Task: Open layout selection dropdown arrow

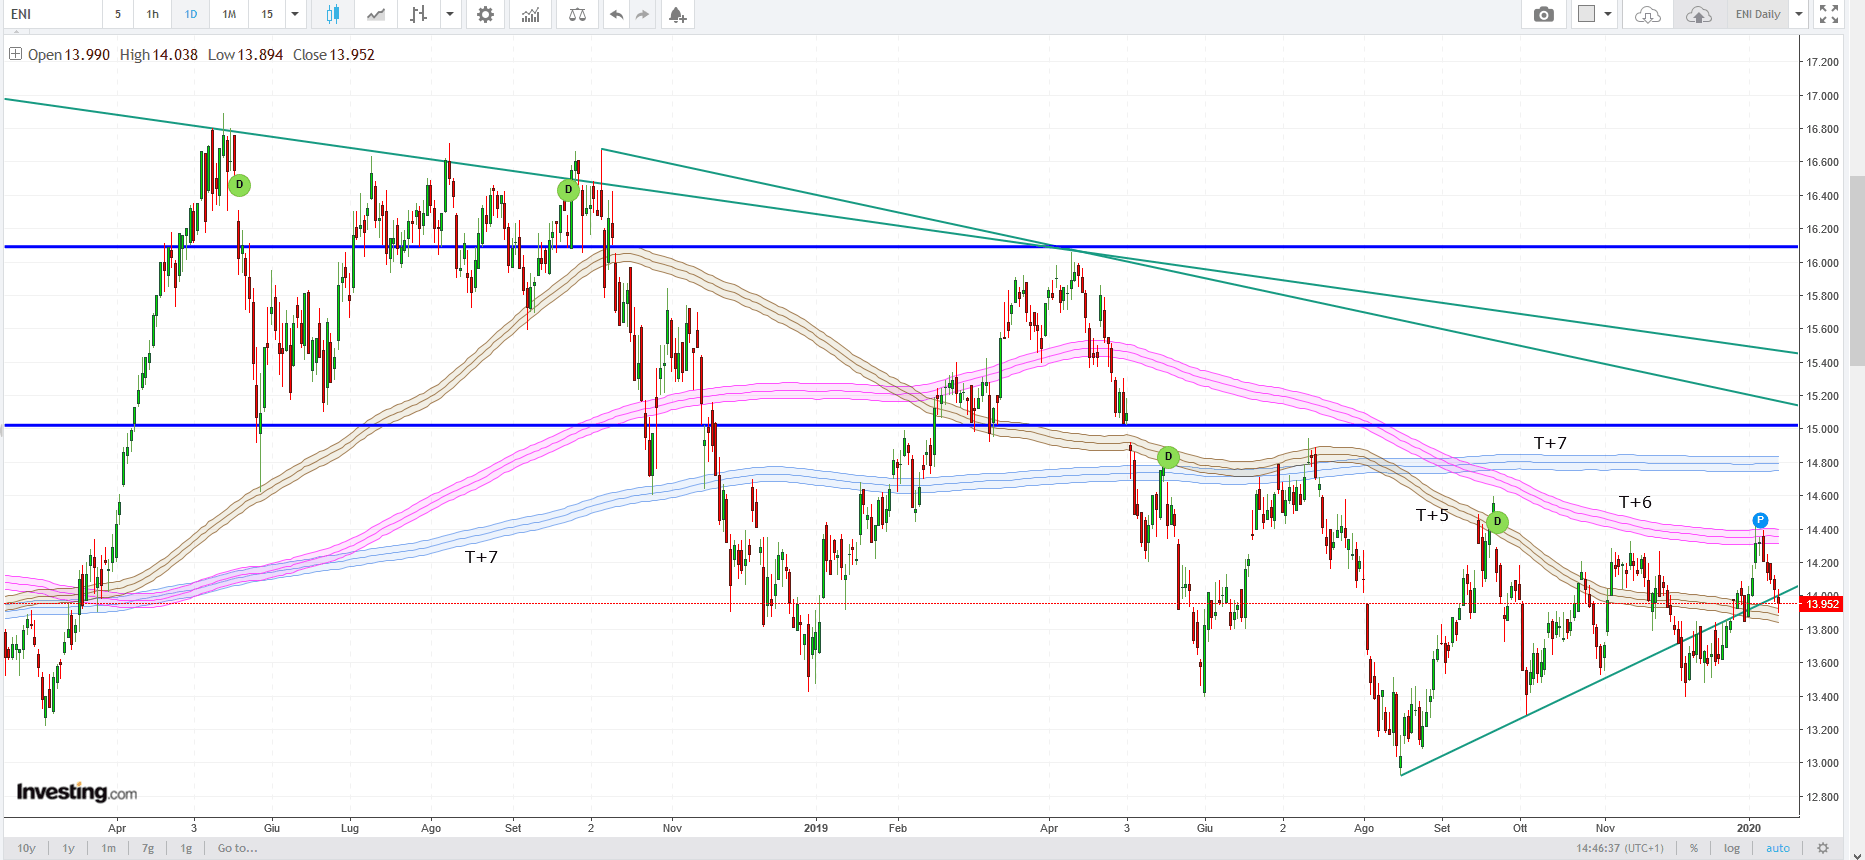Action: click(x=1608, y=14)
